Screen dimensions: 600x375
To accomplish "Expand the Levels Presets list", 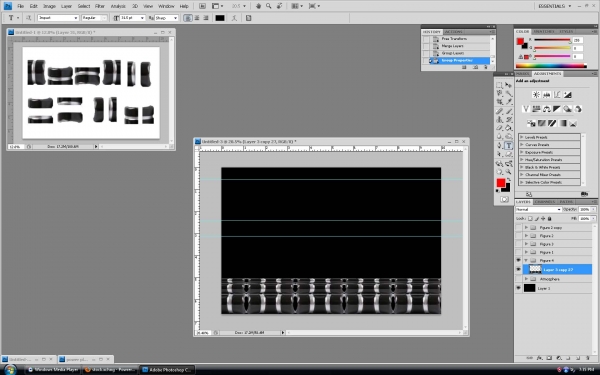I will point(522,137).
